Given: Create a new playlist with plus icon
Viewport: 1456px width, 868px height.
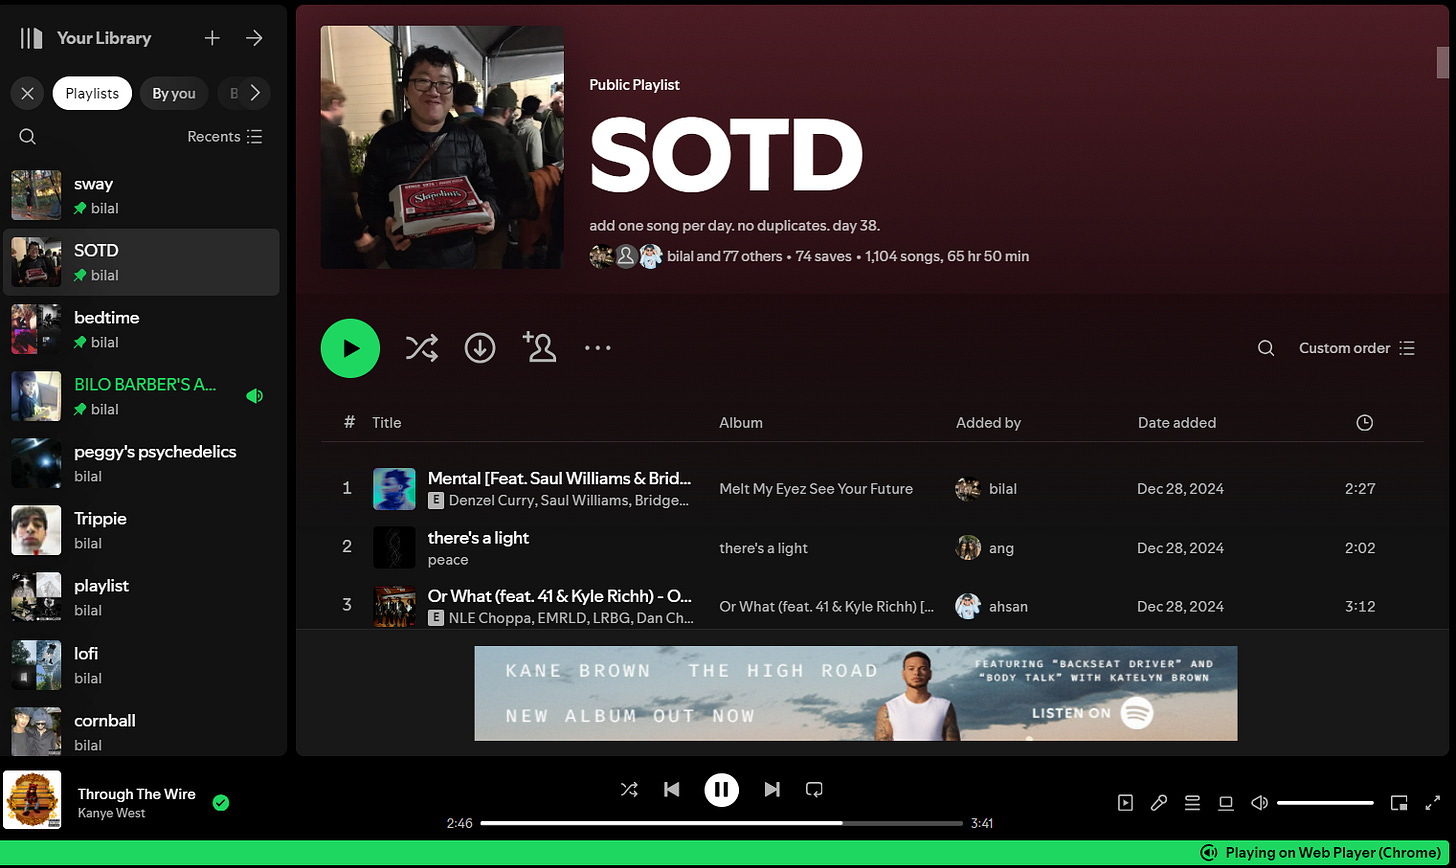Looking at the screenshot, I should 212,38.
